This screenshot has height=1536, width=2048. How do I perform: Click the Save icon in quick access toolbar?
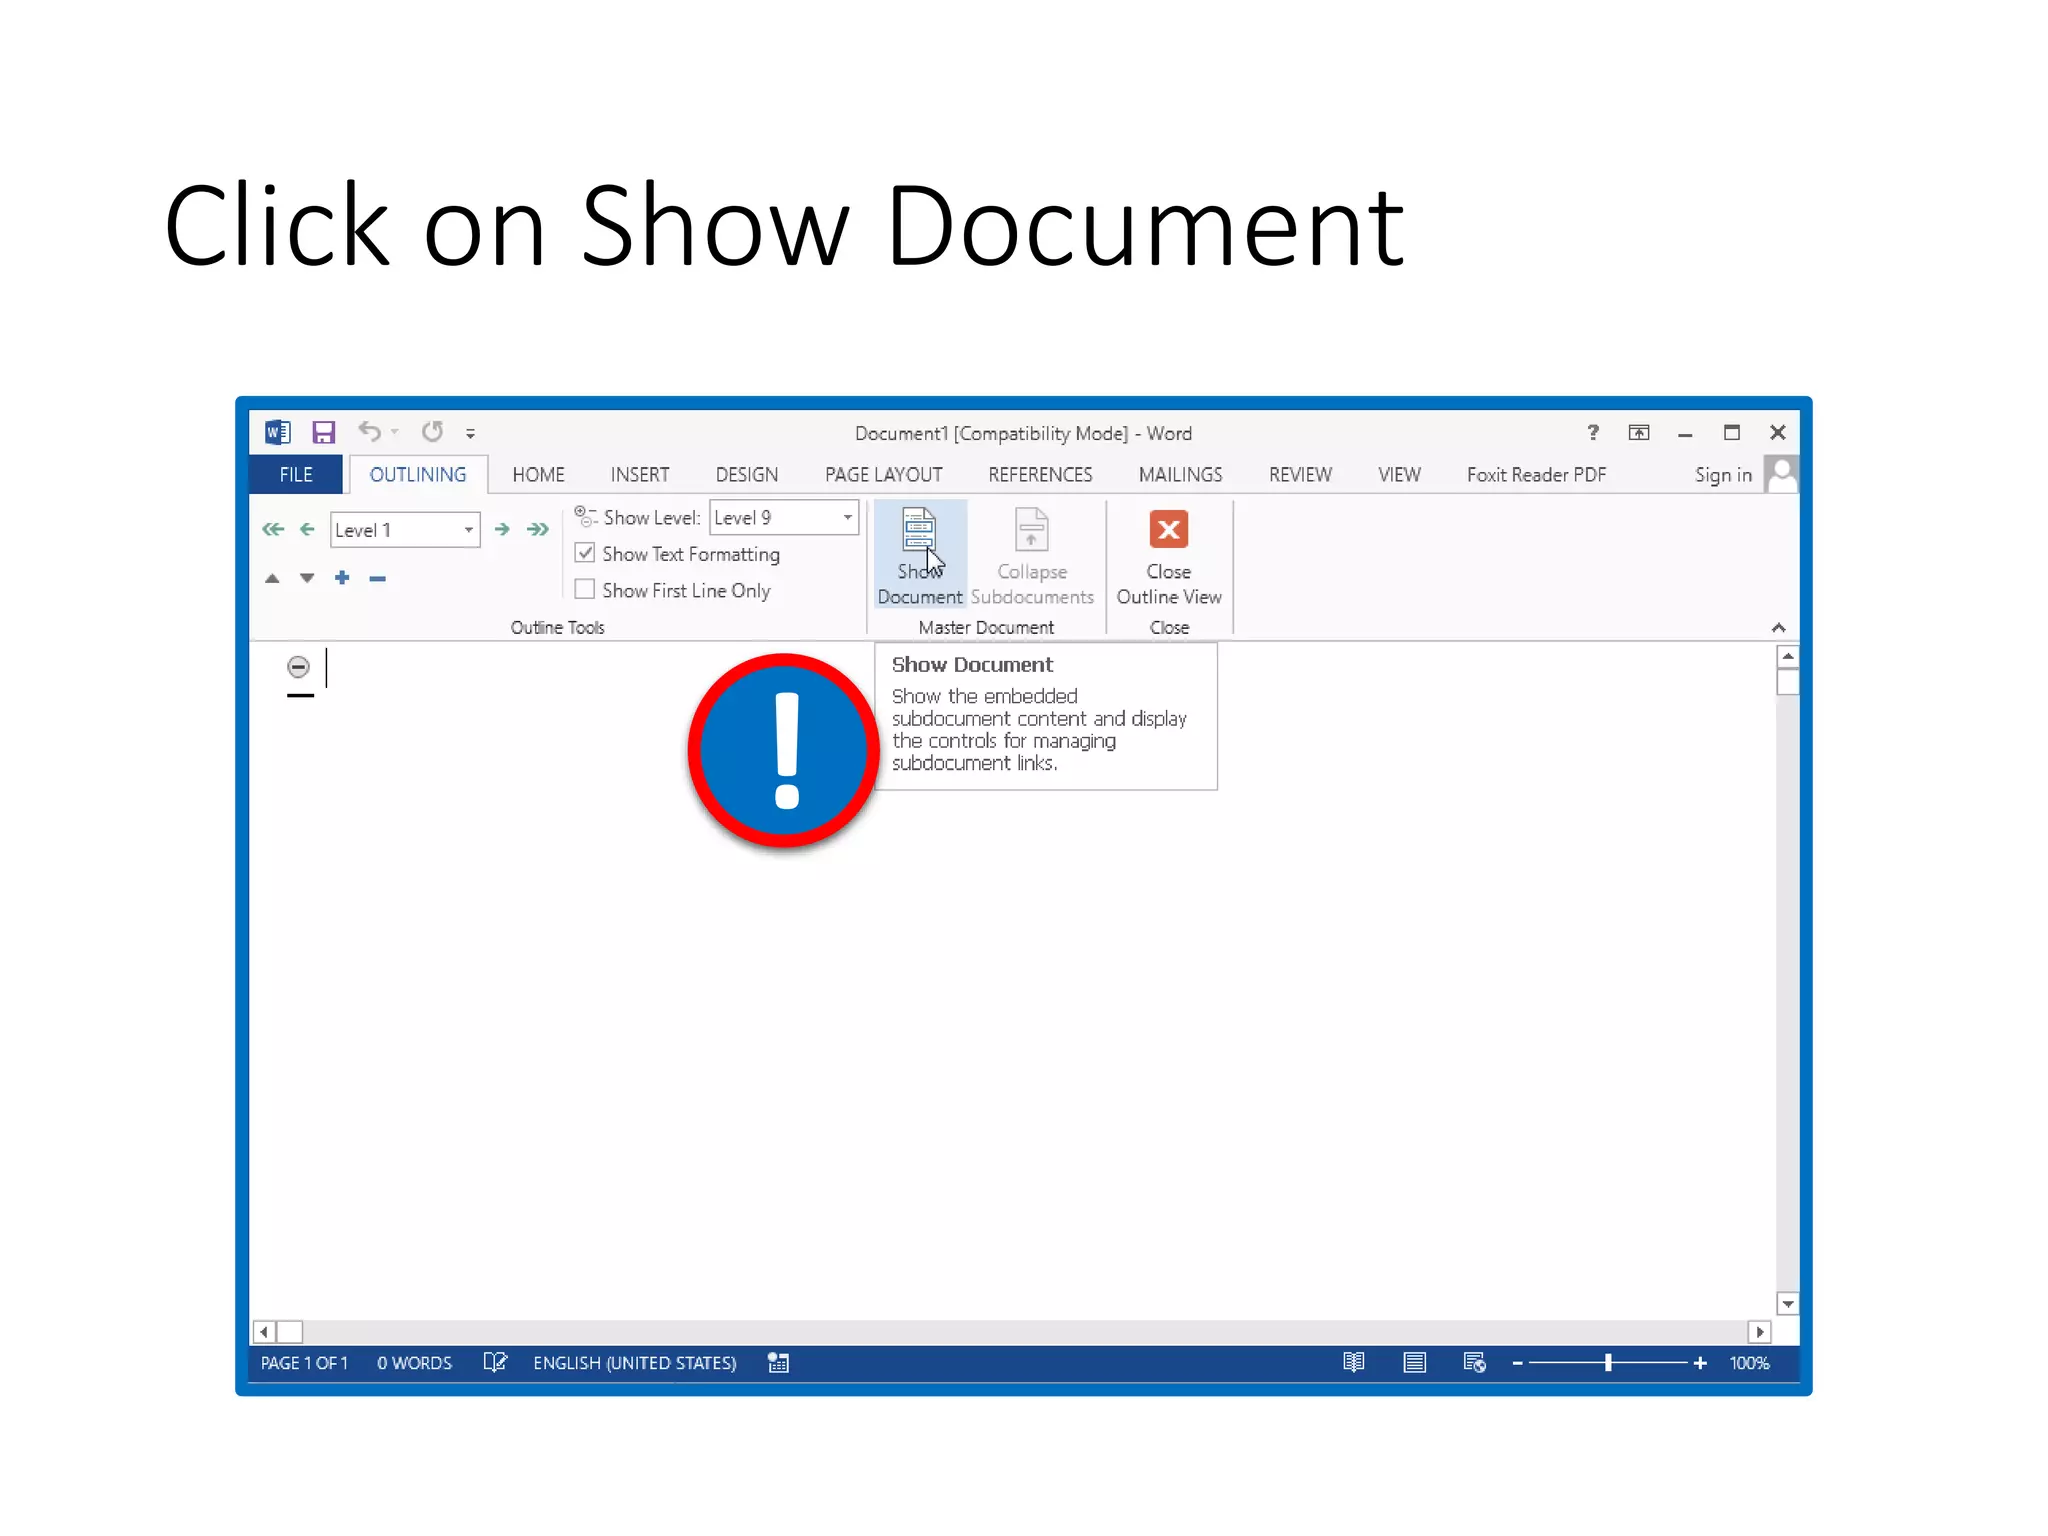323,432
